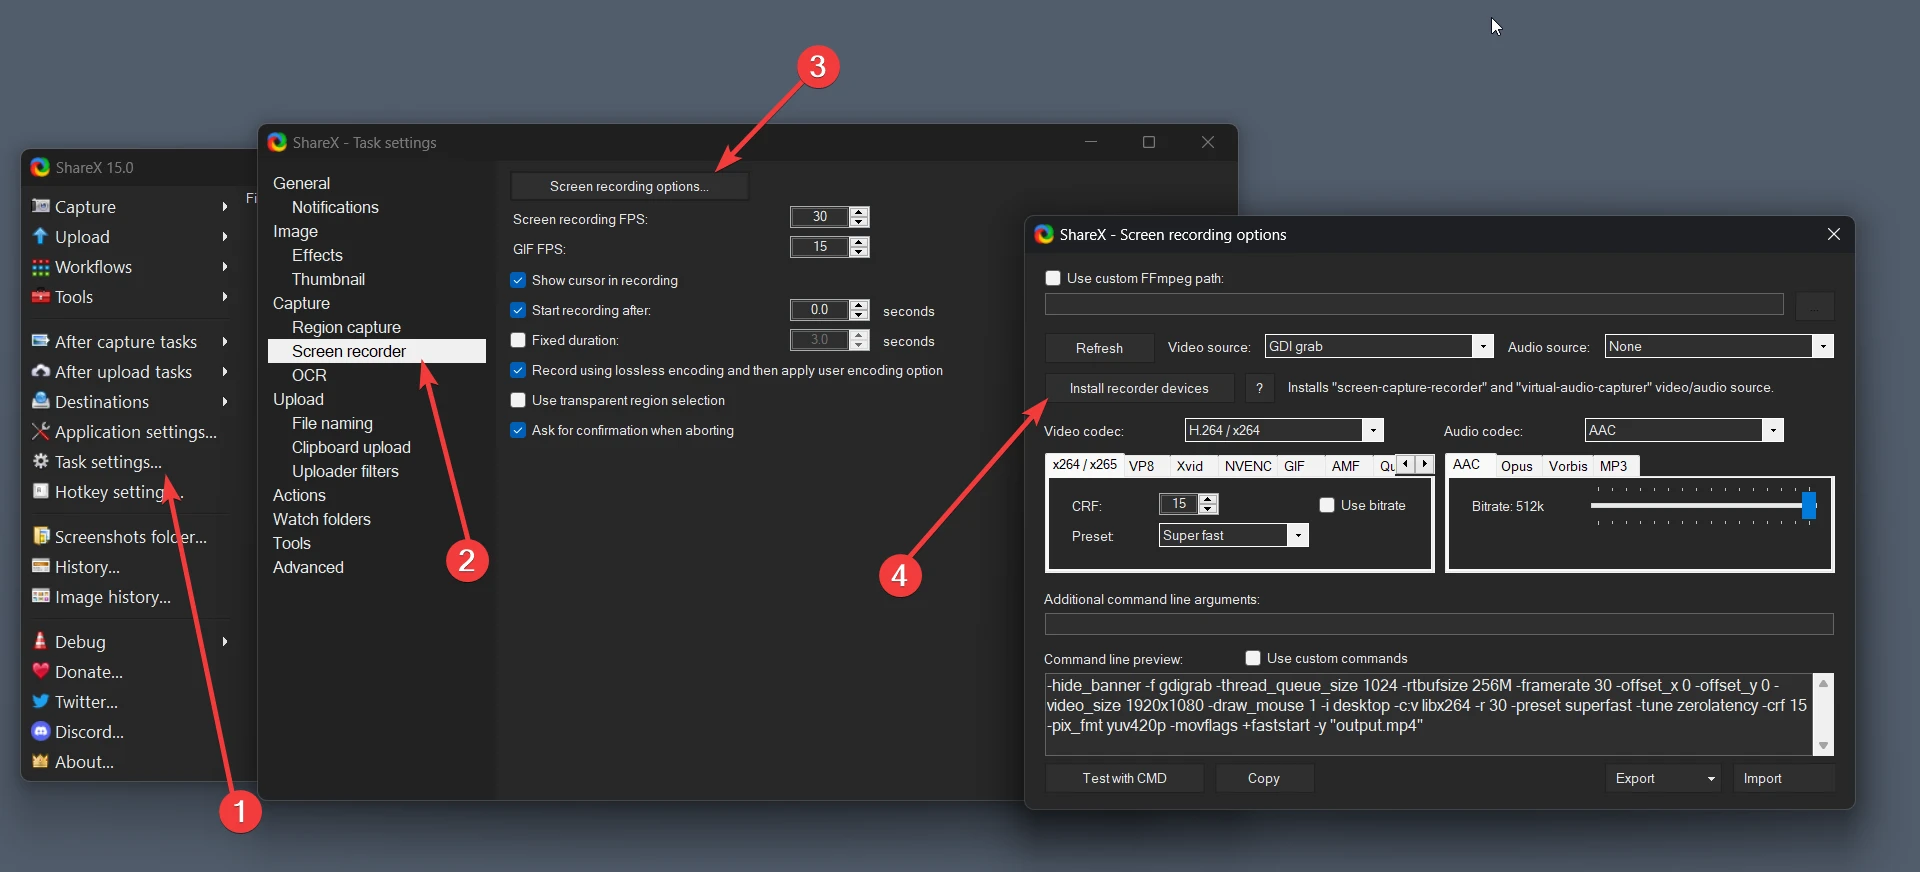Click the About crown icon
This screenshot has width=1920, height=872.
[x=41, y=761]
